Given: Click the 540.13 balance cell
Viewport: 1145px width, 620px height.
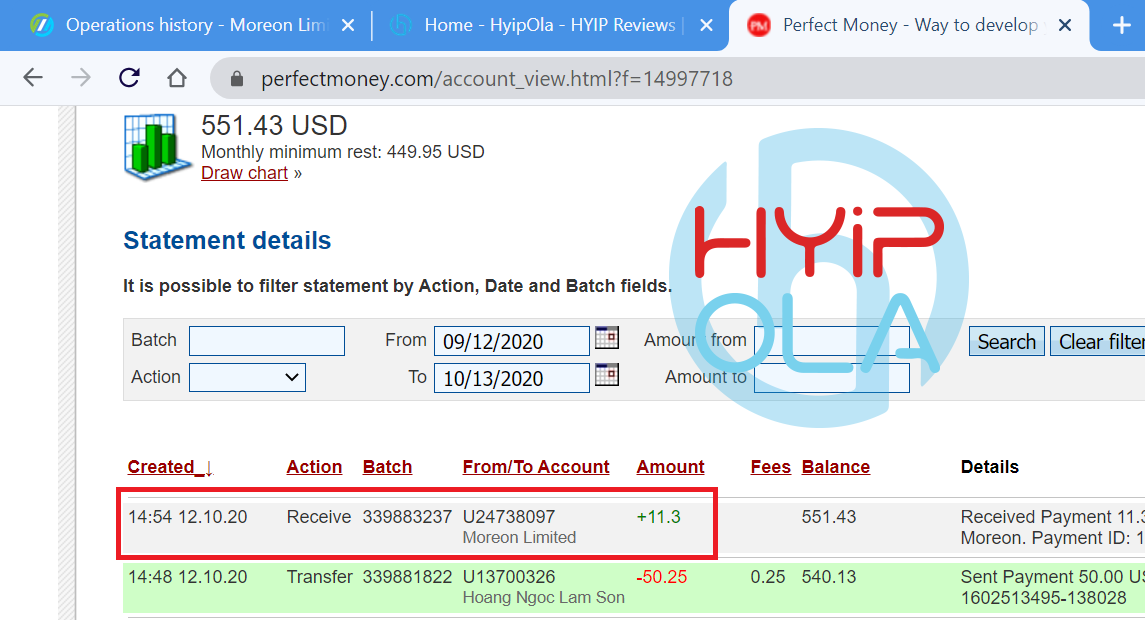Looking at the screenshot, I should coord(829,577).
